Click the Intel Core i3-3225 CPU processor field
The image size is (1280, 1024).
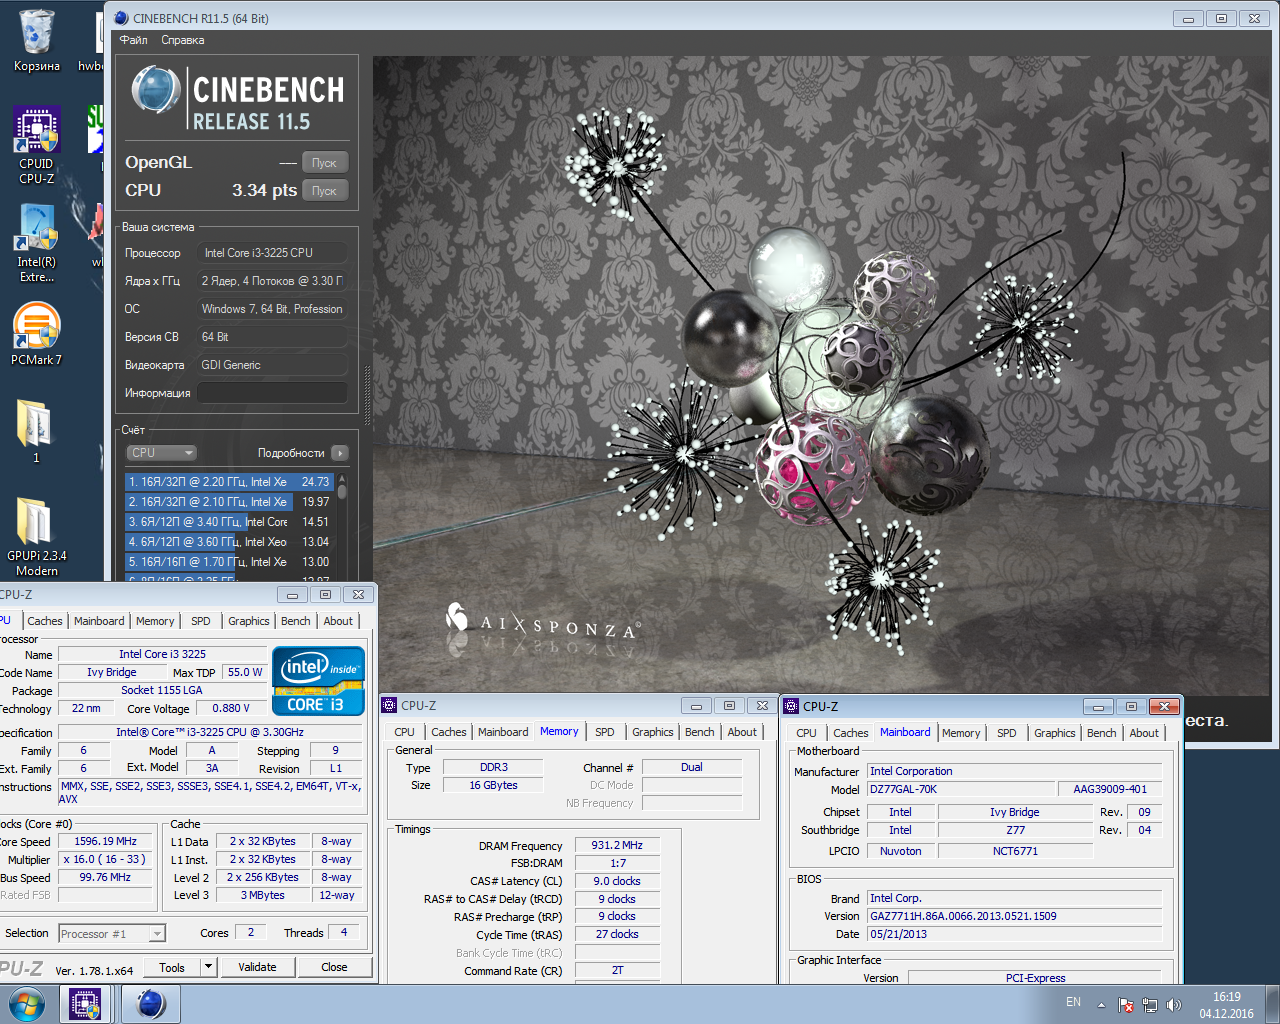tap(272, 253)
